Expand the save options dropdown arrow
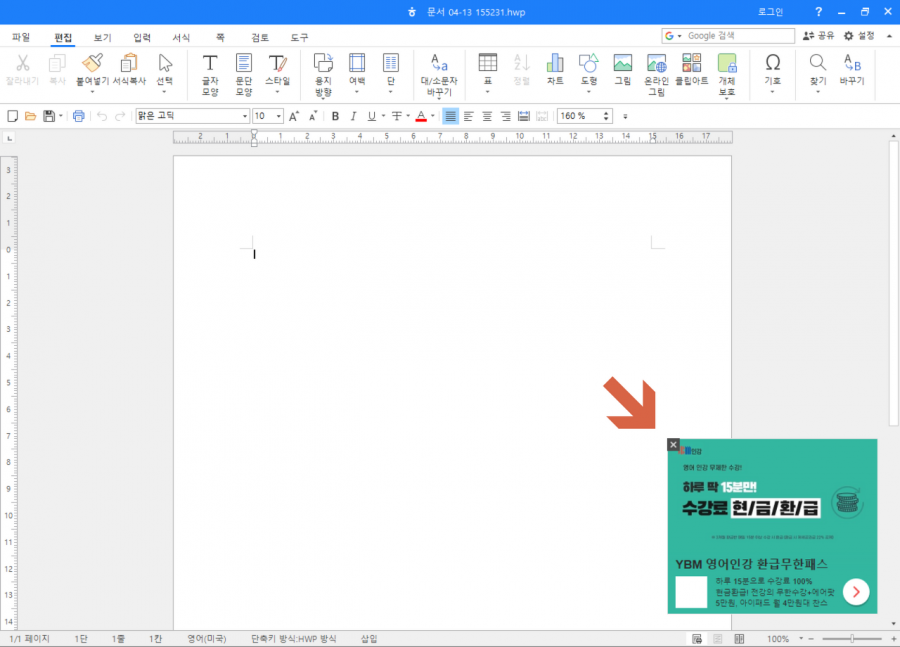The width and height of the screenshot is (900, 647). 61,116
